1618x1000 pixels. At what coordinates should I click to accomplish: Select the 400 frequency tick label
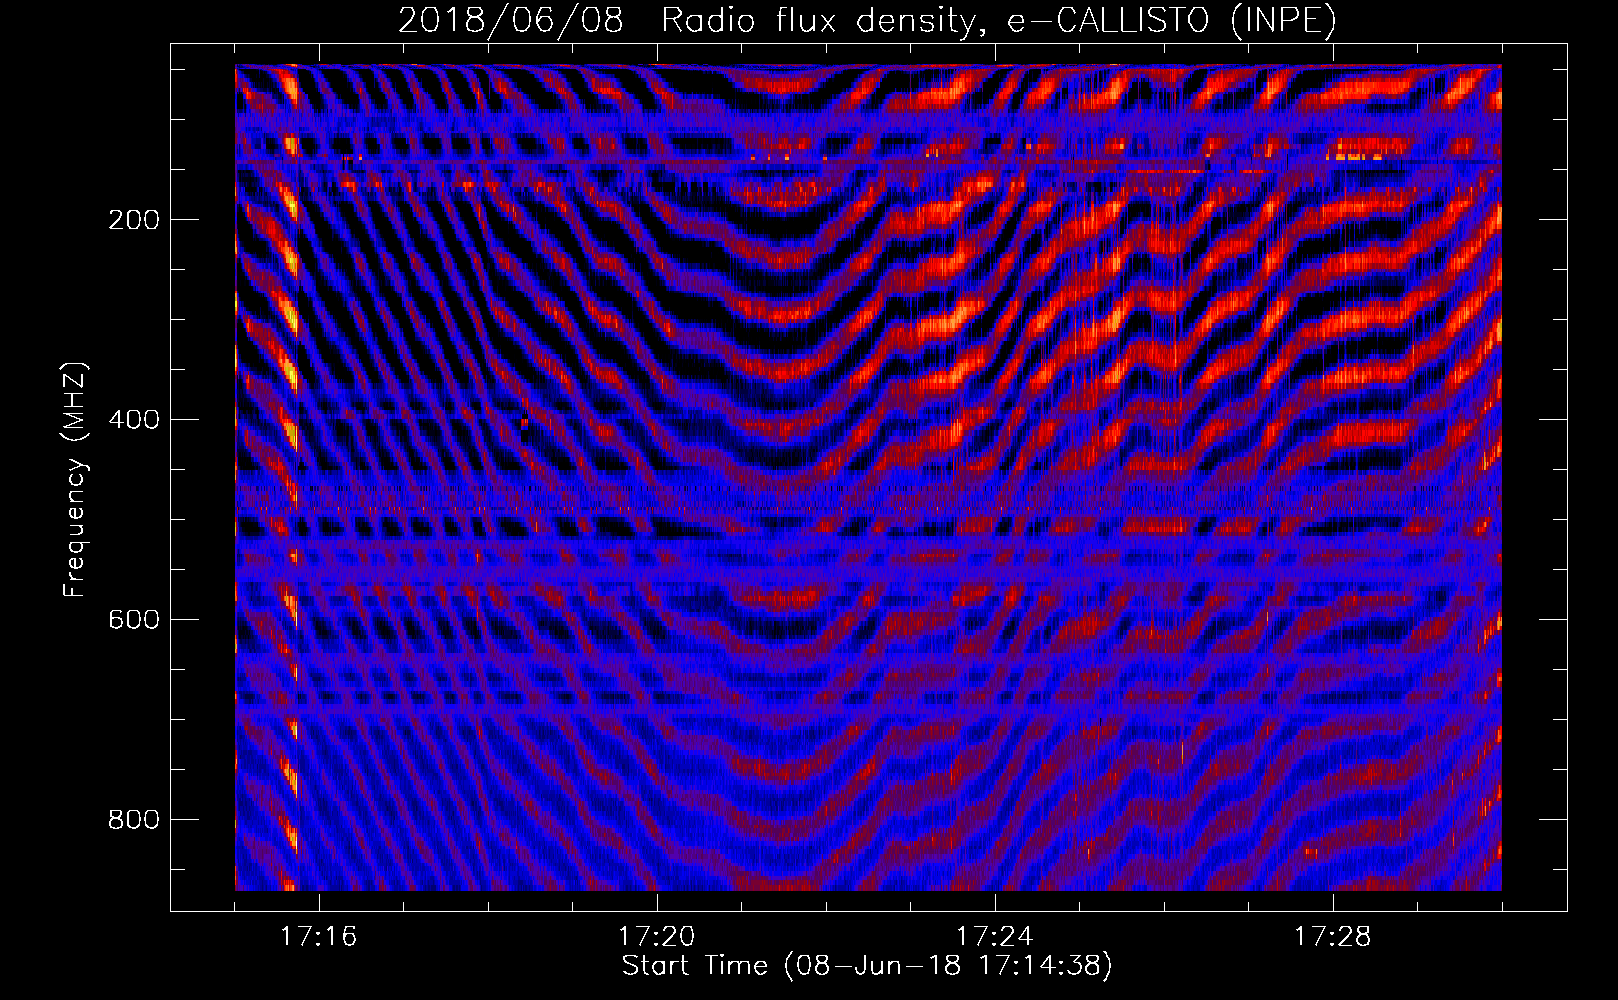coord(134,419)
